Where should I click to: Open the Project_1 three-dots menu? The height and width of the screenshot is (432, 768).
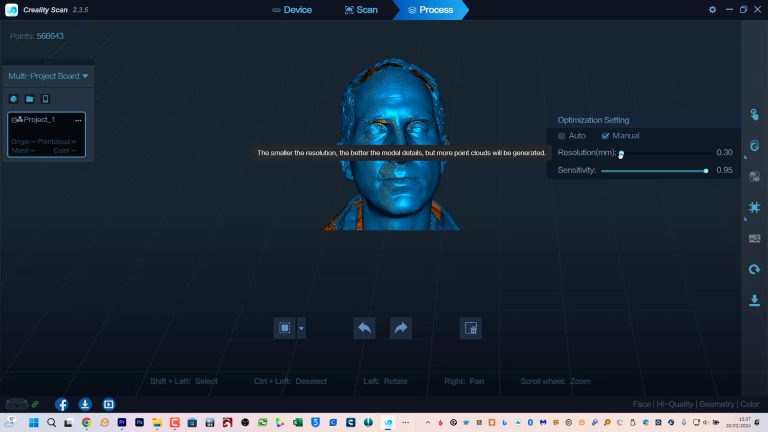pyautogui.click(x=78, y=120)
